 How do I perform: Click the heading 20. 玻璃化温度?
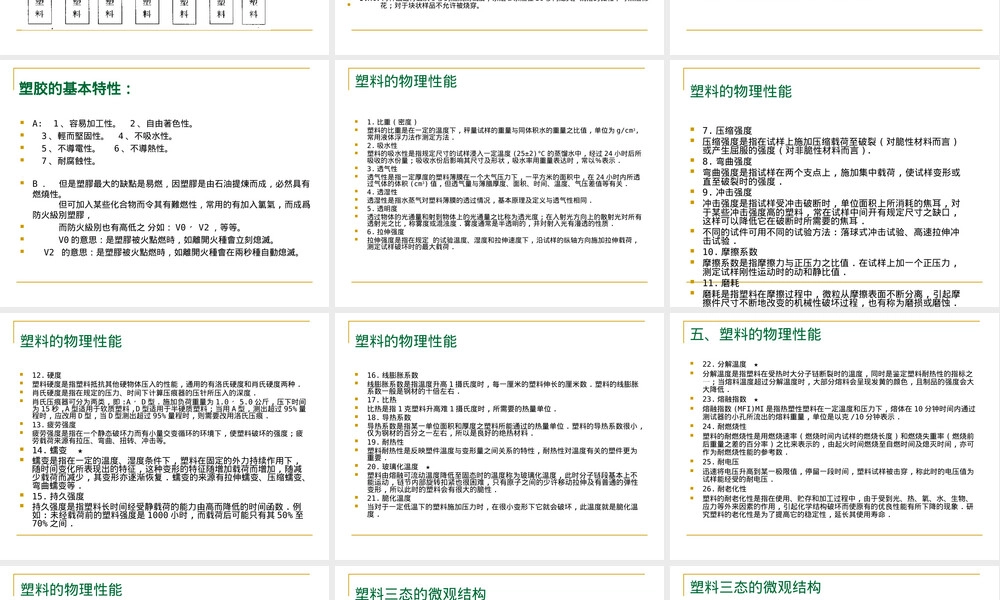[x=393, y=467]
